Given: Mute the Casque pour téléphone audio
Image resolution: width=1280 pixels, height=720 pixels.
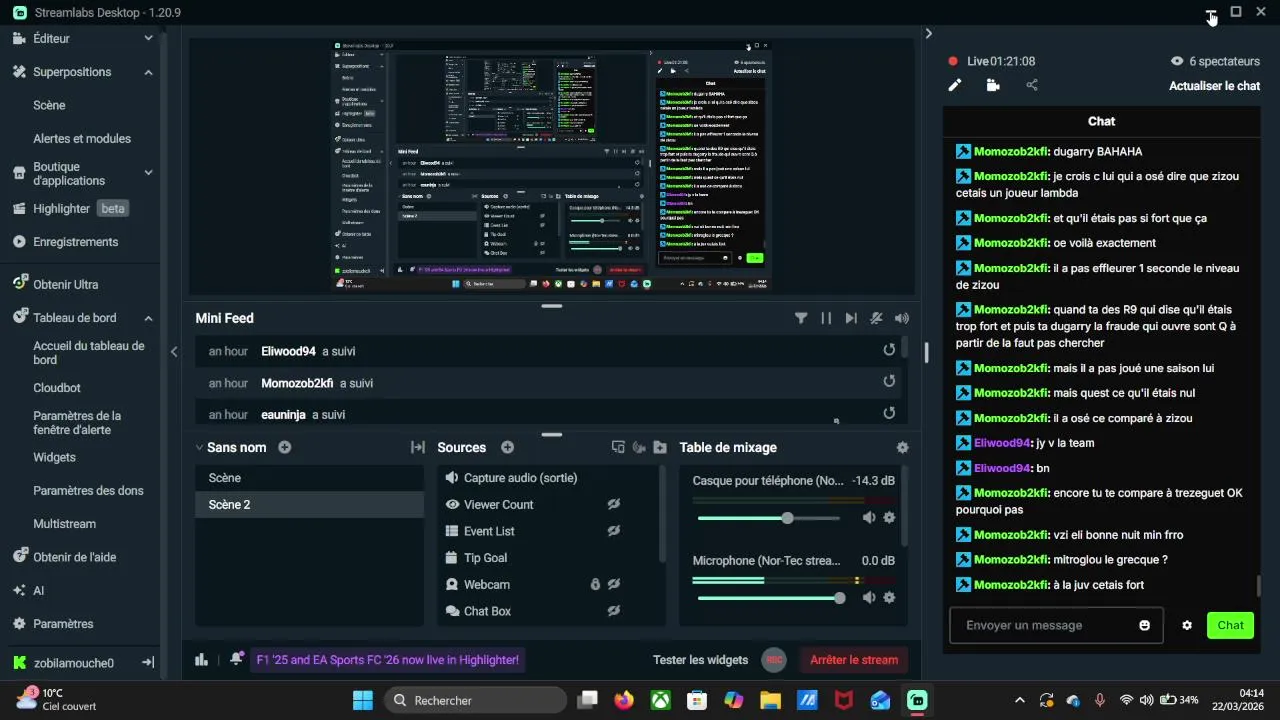Looking at the screenshot, I should point(869,517).
